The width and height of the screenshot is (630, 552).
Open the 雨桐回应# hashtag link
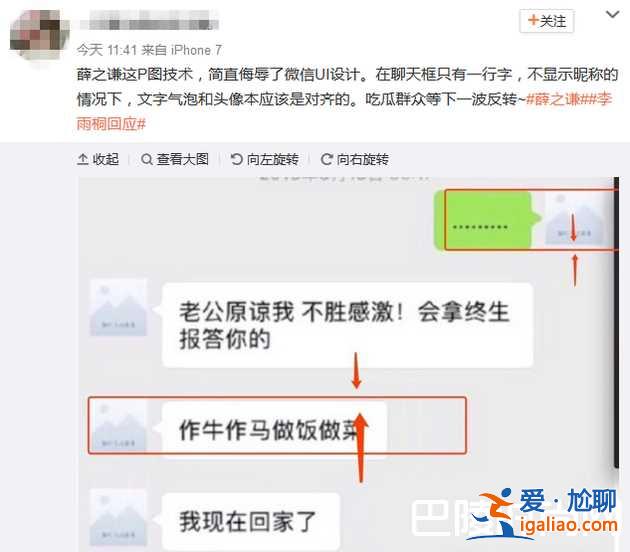pyautogui.click(x=111, y=124)
